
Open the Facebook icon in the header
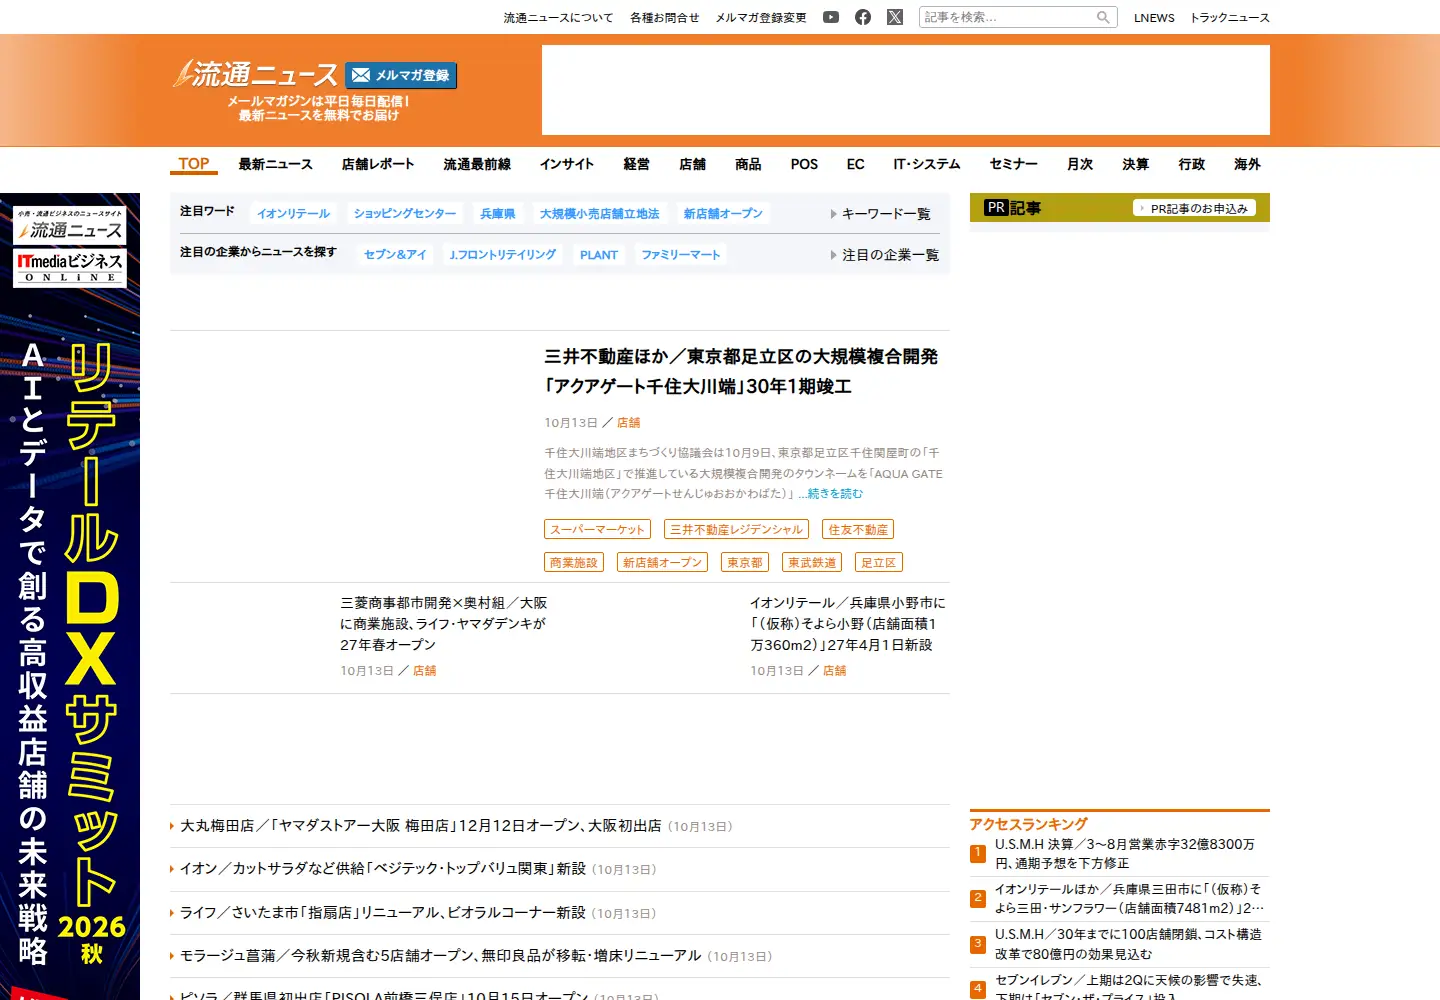click(863, 17)
